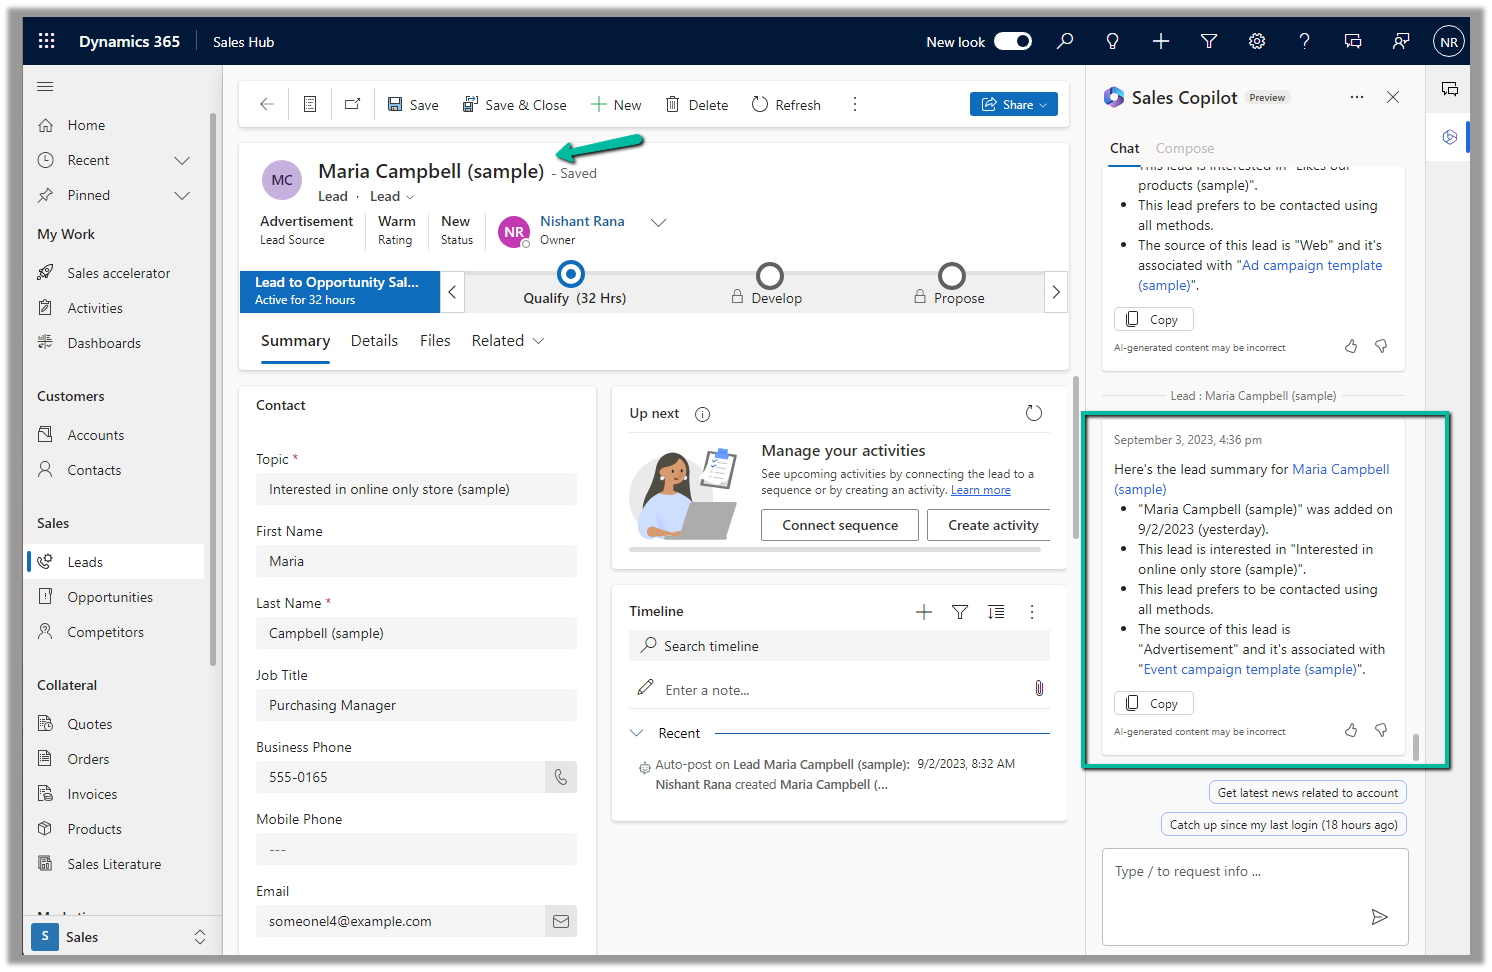
Task: Give thumbs up to Maria Campbell summary
Action: pyautogui.click(x=1350, y=731)
